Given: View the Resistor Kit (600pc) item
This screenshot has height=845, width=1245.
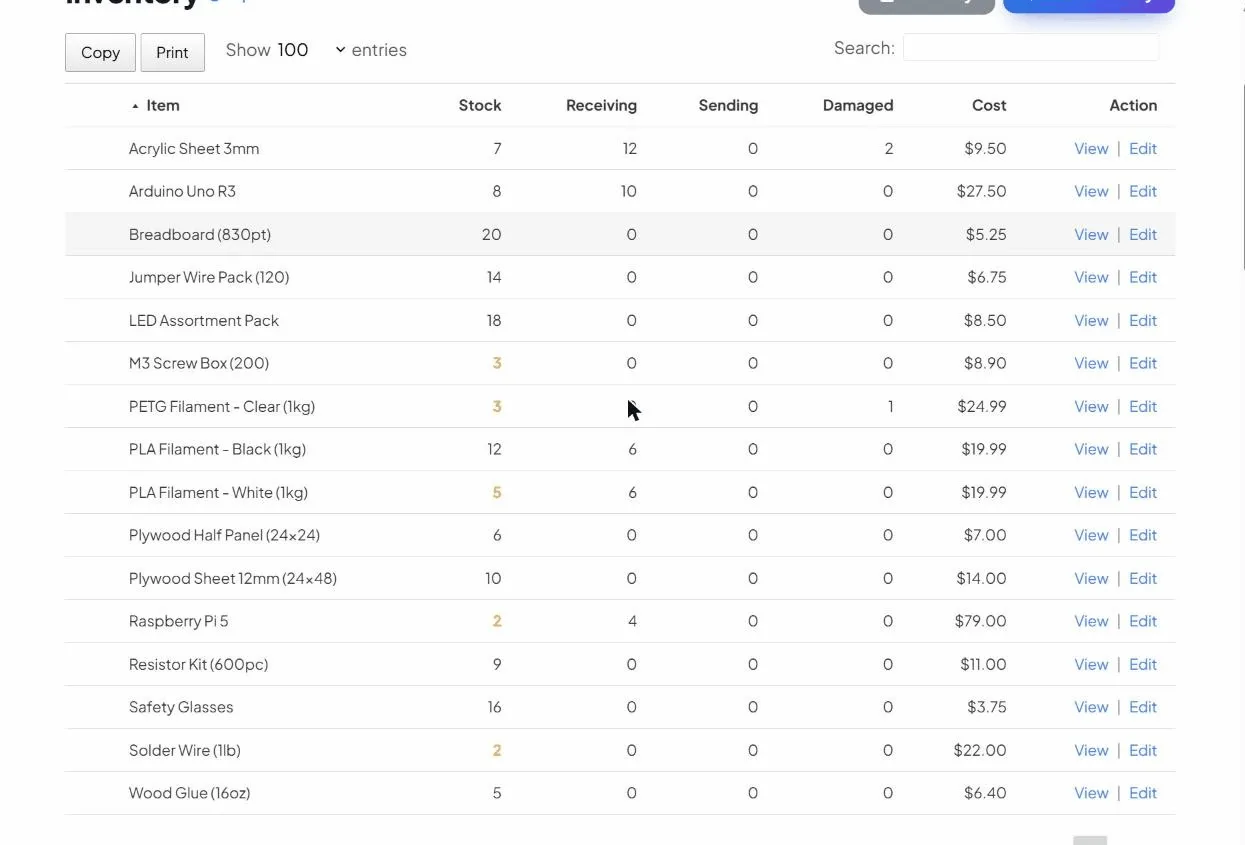Looking at the screenshot, I should pos(1091,664).
